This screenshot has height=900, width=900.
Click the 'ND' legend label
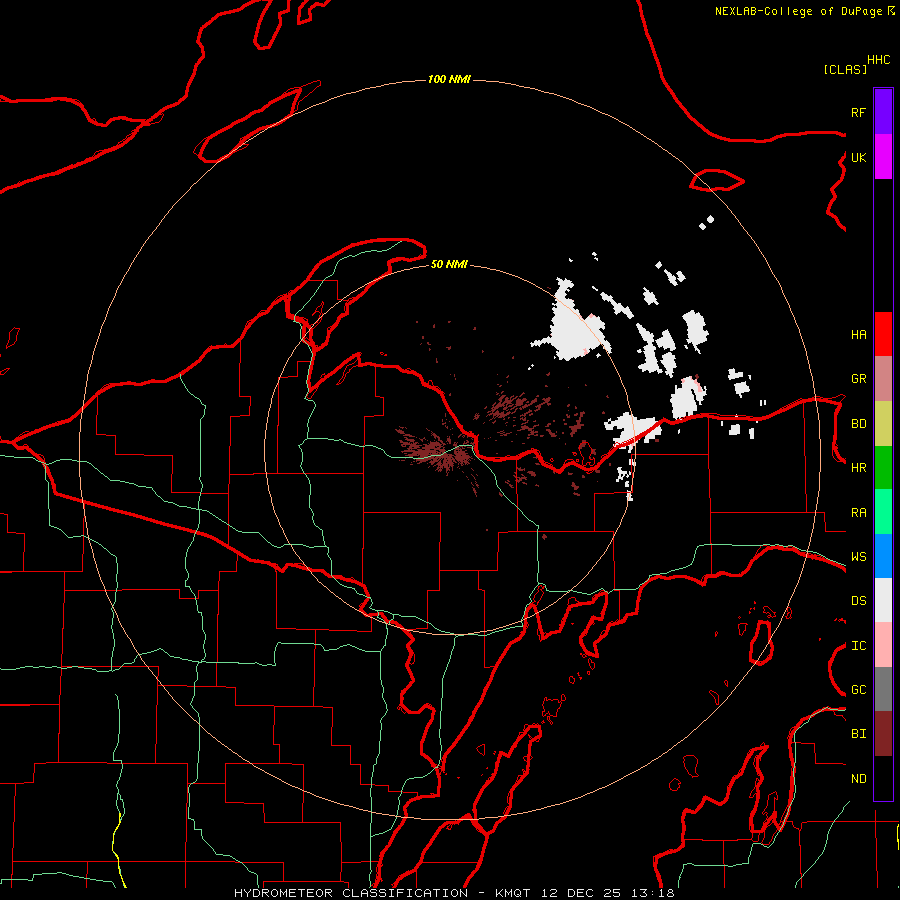[x=858, y=779]
